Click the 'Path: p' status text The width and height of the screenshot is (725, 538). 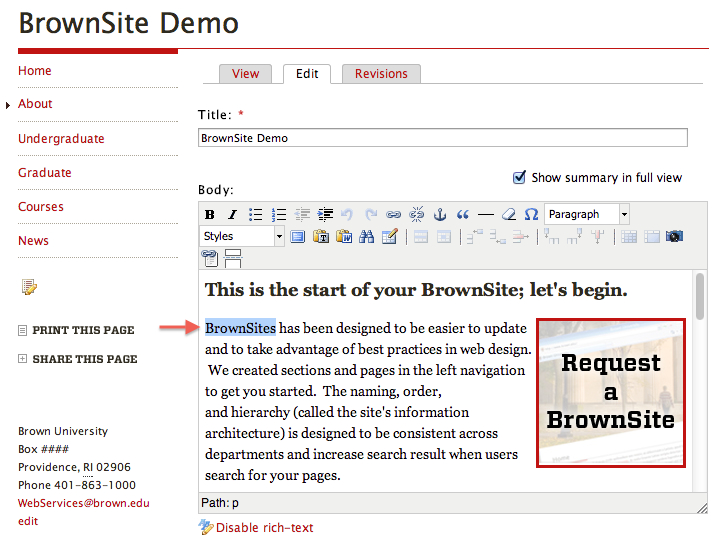click(x=220, y=503)
